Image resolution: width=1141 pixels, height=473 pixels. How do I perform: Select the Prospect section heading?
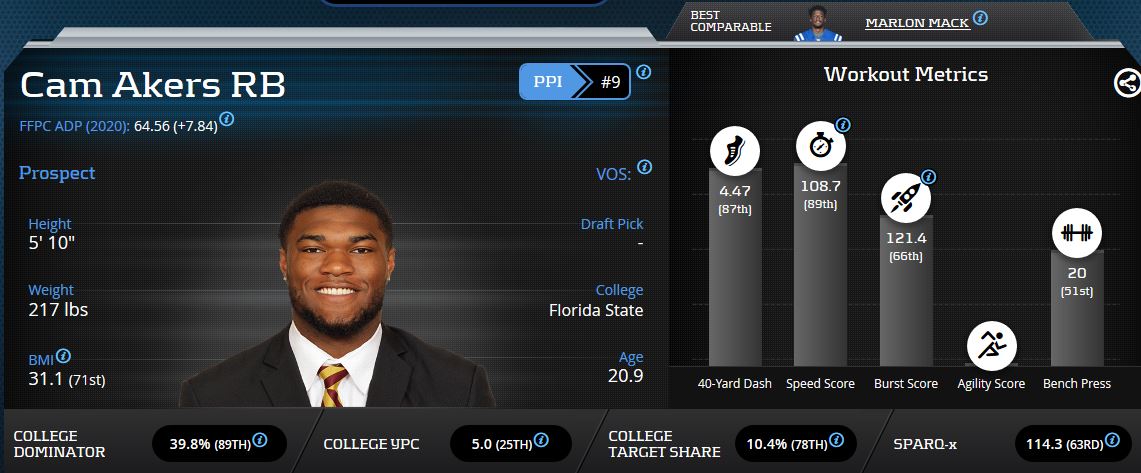point(57,173)
